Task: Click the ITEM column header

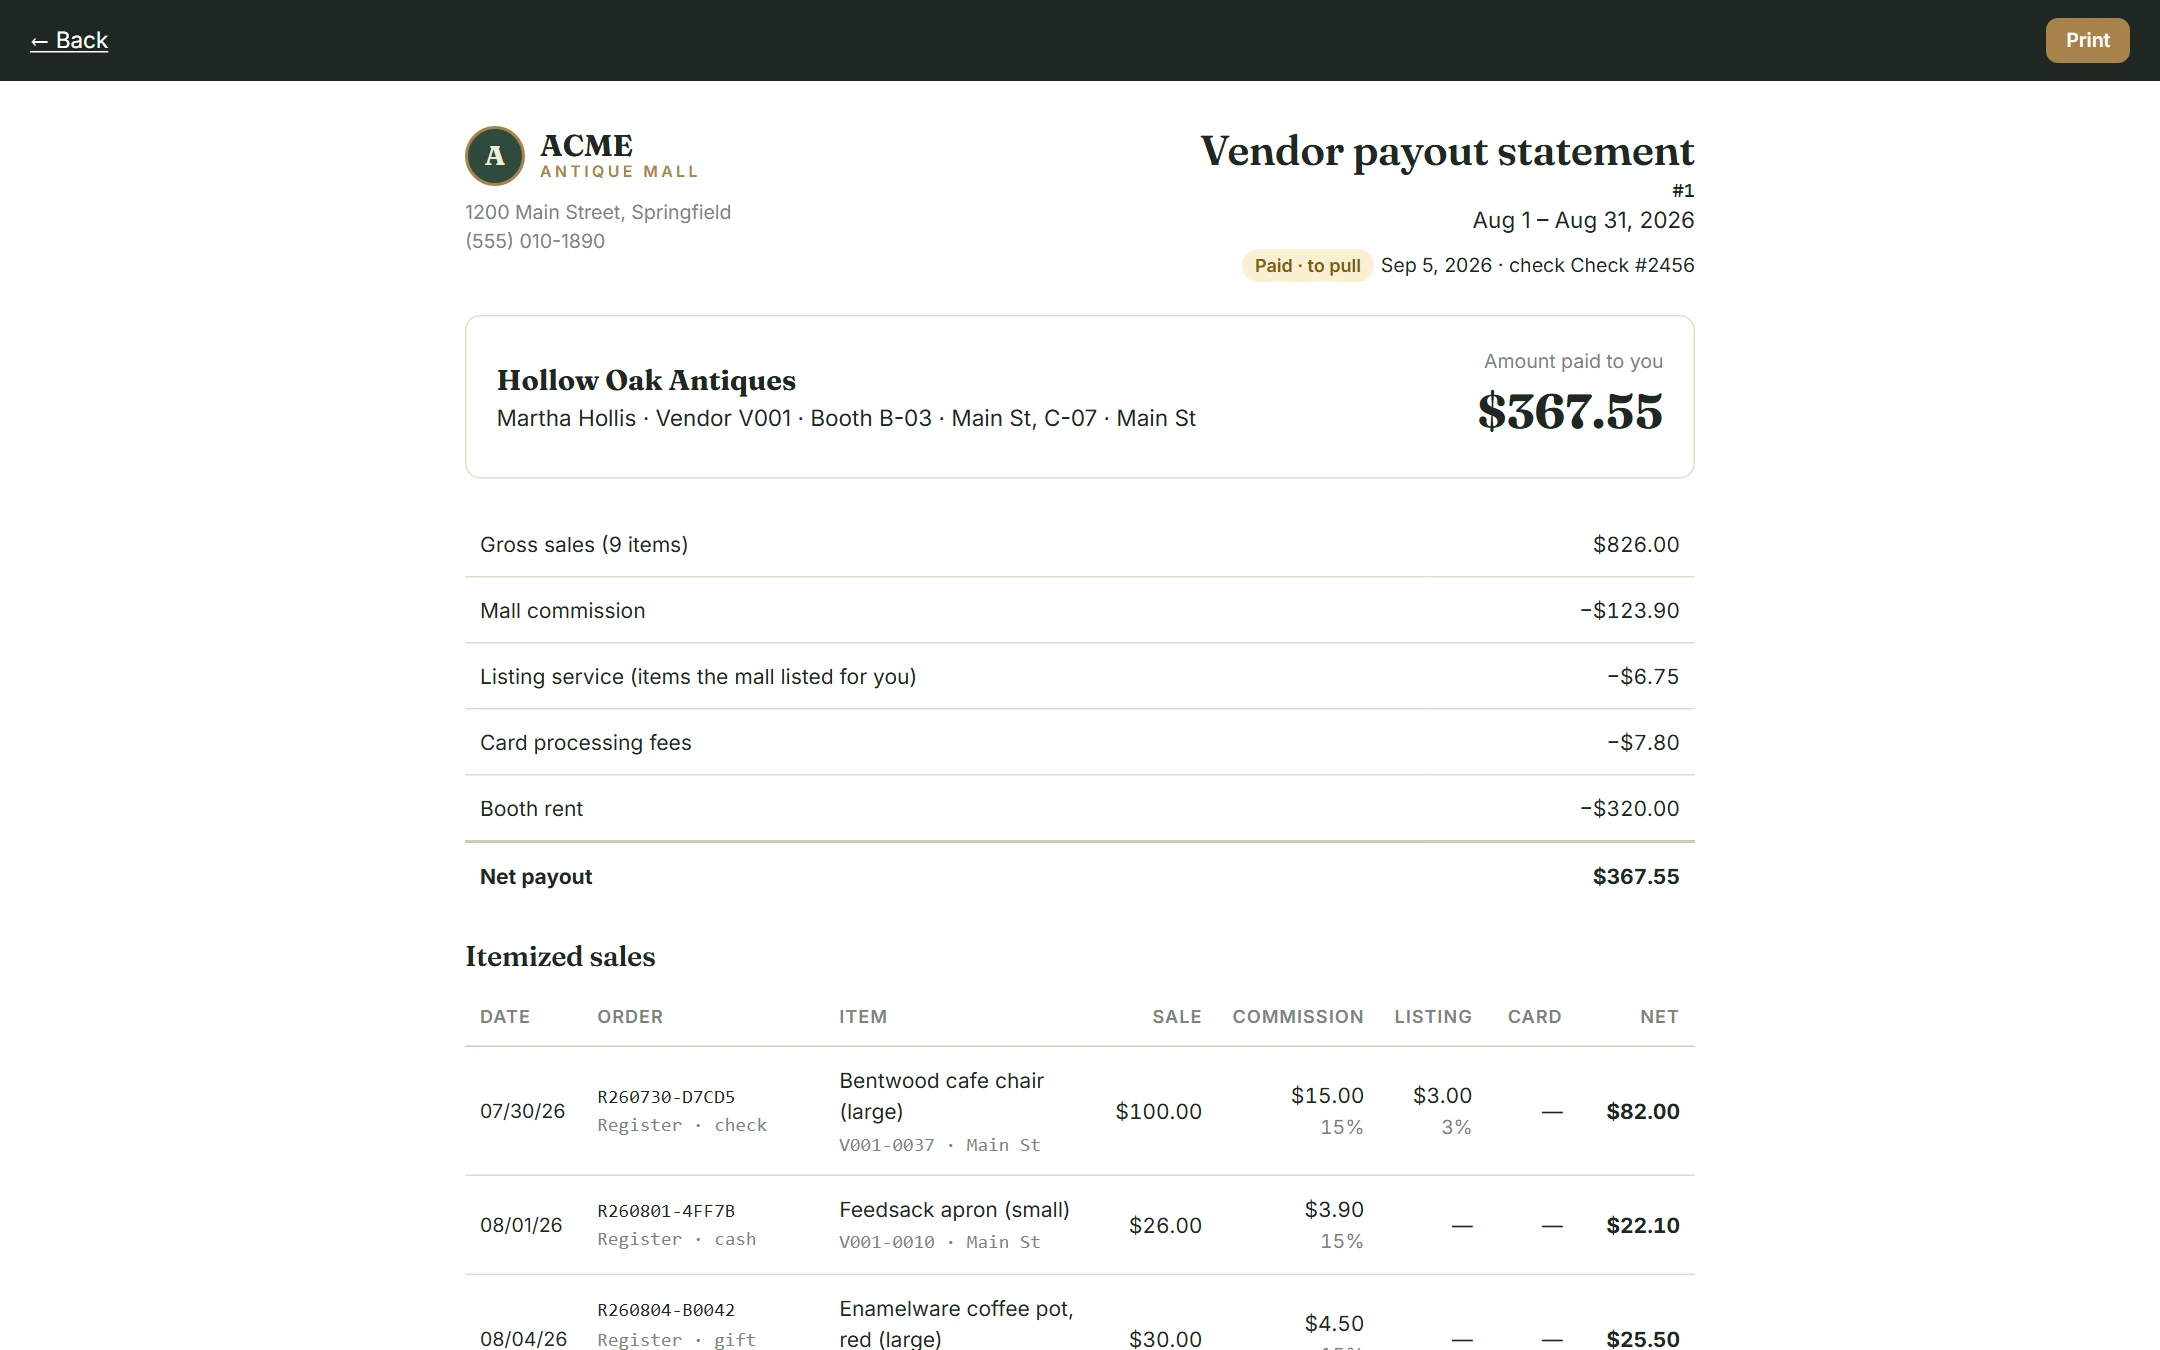Action: (863, 1016)
